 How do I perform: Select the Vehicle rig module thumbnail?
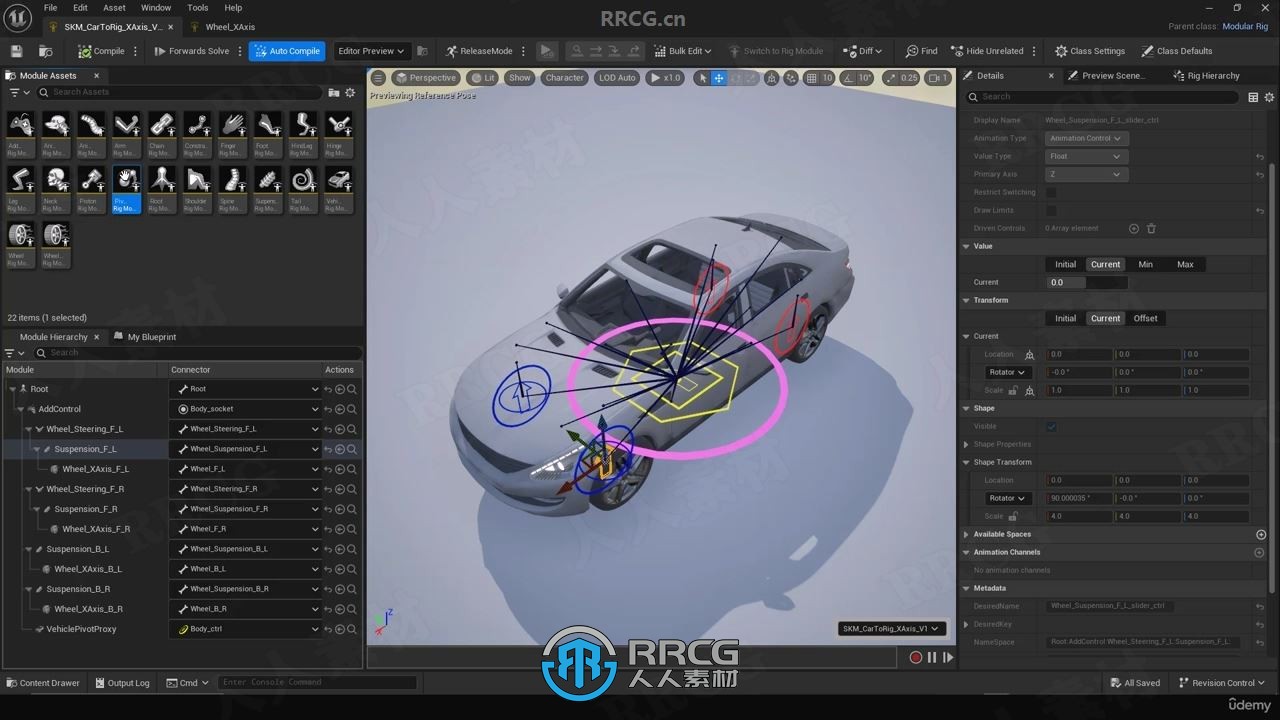[339, 189]
